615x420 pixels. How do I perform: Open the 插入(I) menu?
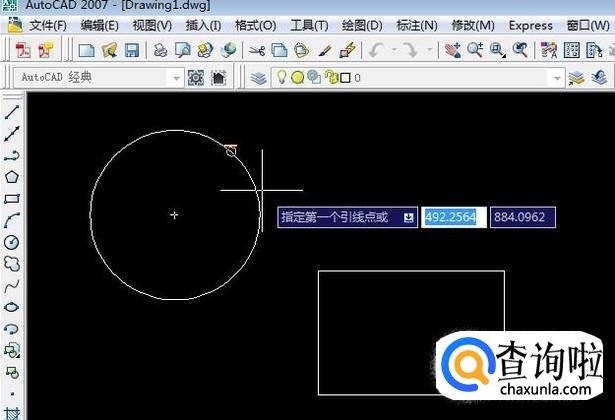(203, 26)
